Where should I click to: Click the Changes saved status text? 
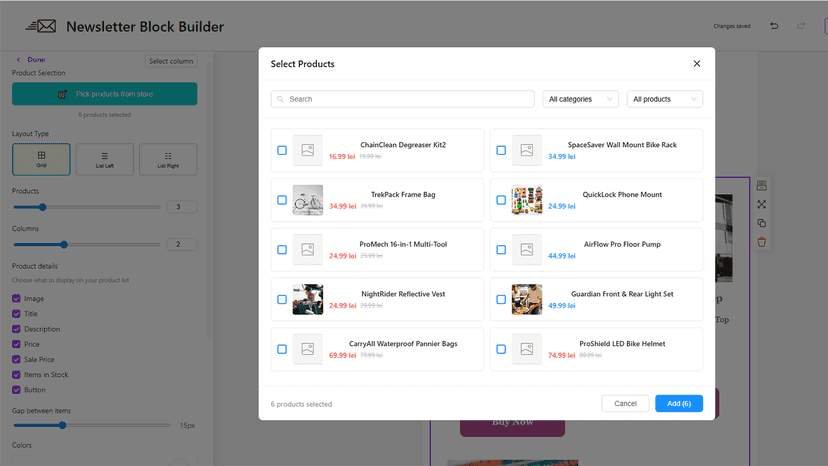tap(731, 26)
